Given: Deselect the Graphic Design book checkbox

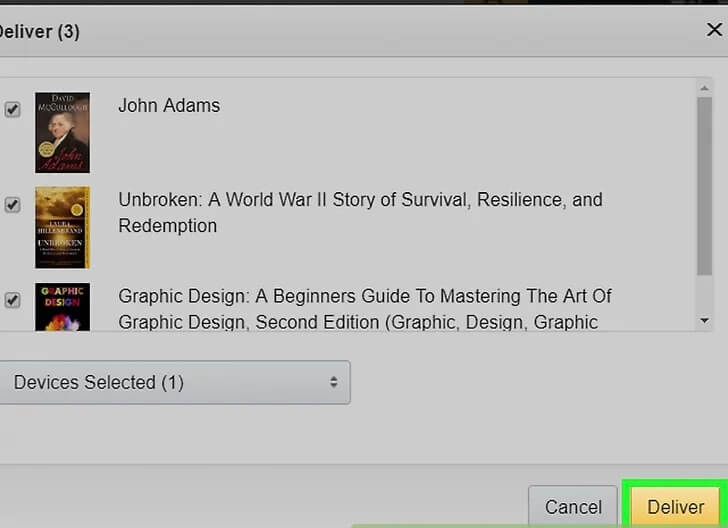Looking at the screenshot, I should pos(12,300).
